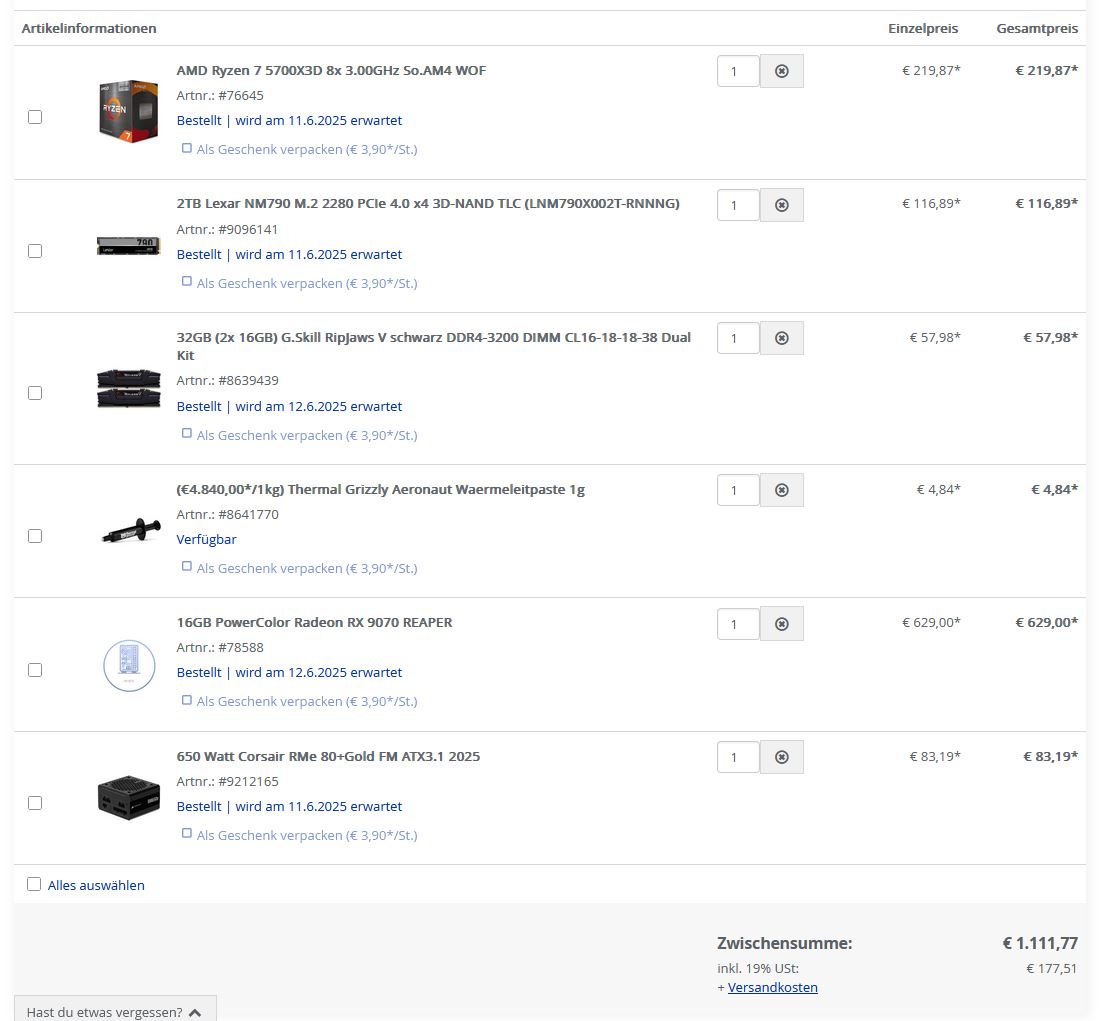Screen dimensions: 1099x1021
Task: Enable gift wrapping for the Radeon RX 9070
Action: [186, 700]
